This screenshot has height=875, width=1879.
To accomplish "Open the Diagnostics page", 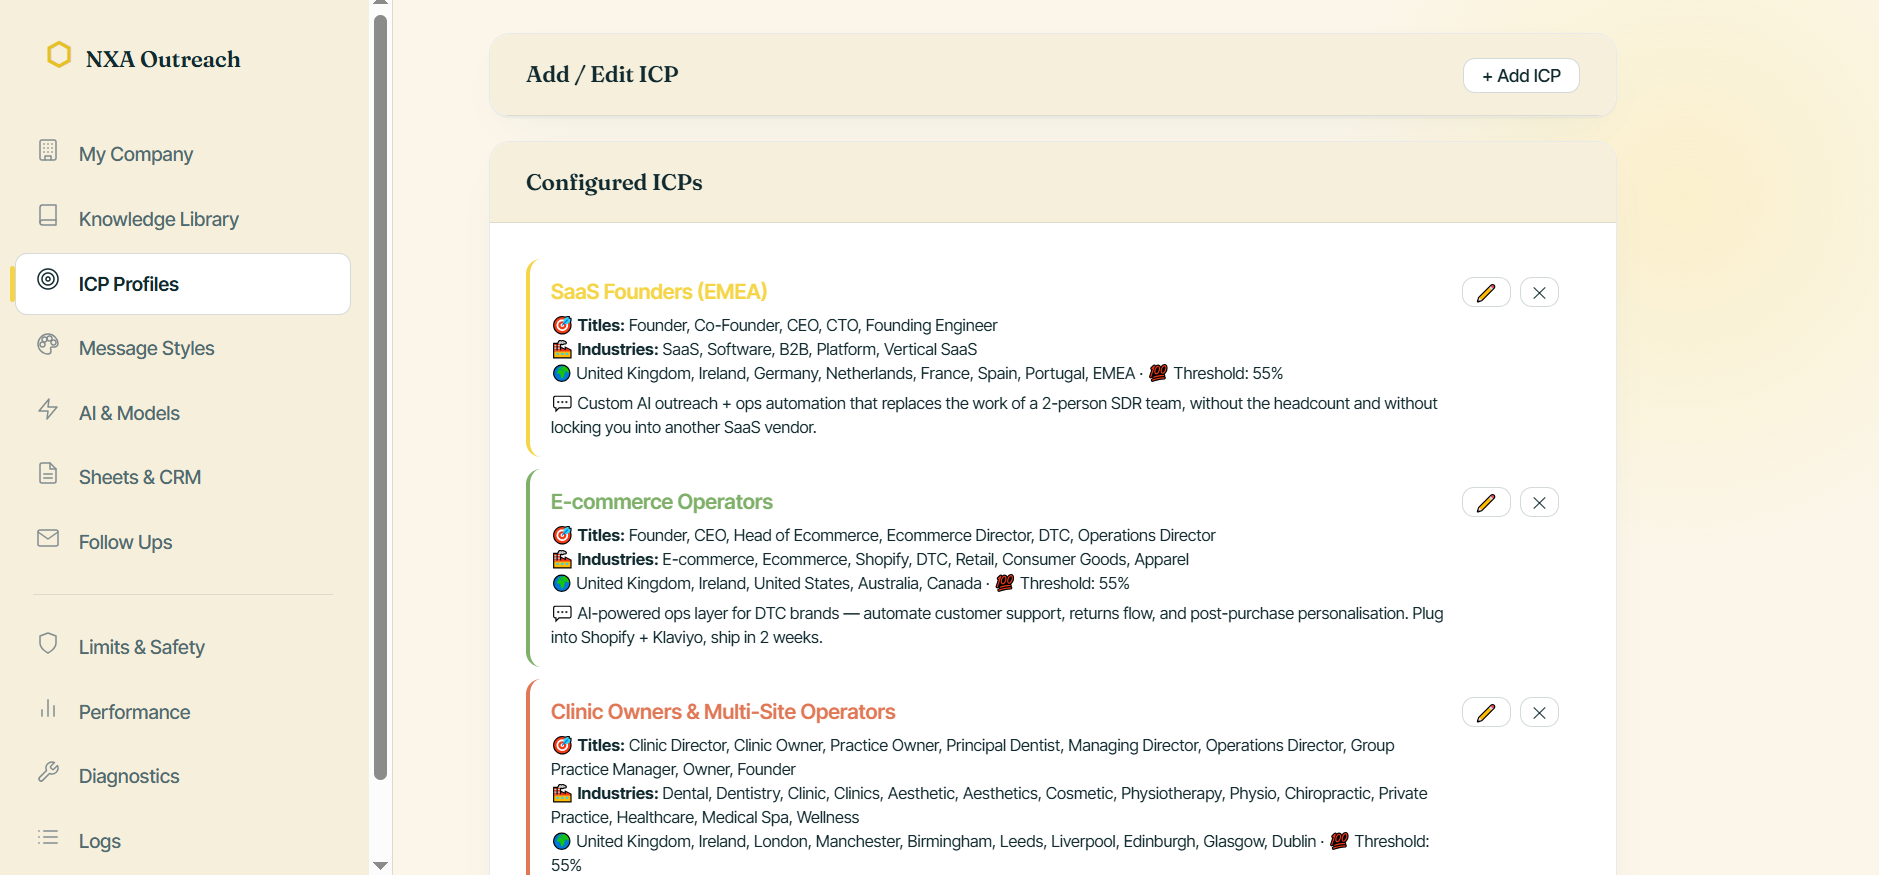I will [183, 776].
